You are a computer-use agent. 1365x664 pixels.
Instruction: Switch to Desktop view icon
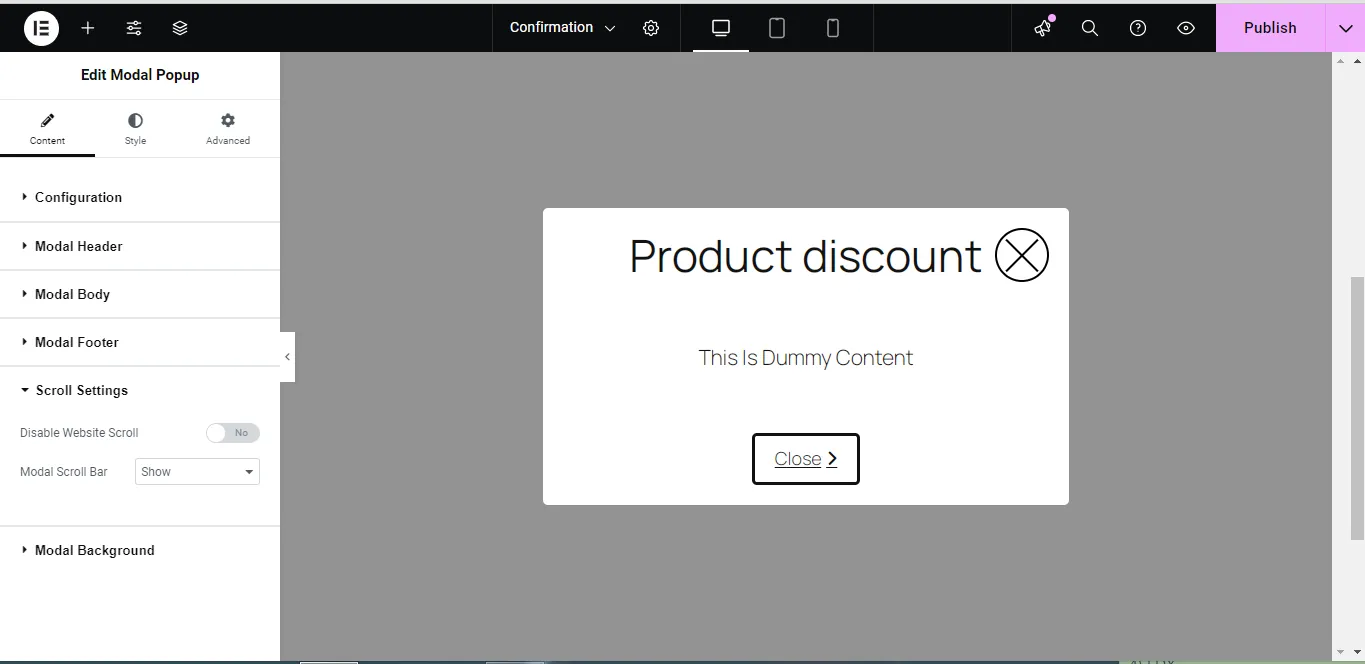[x=721, y=28]
